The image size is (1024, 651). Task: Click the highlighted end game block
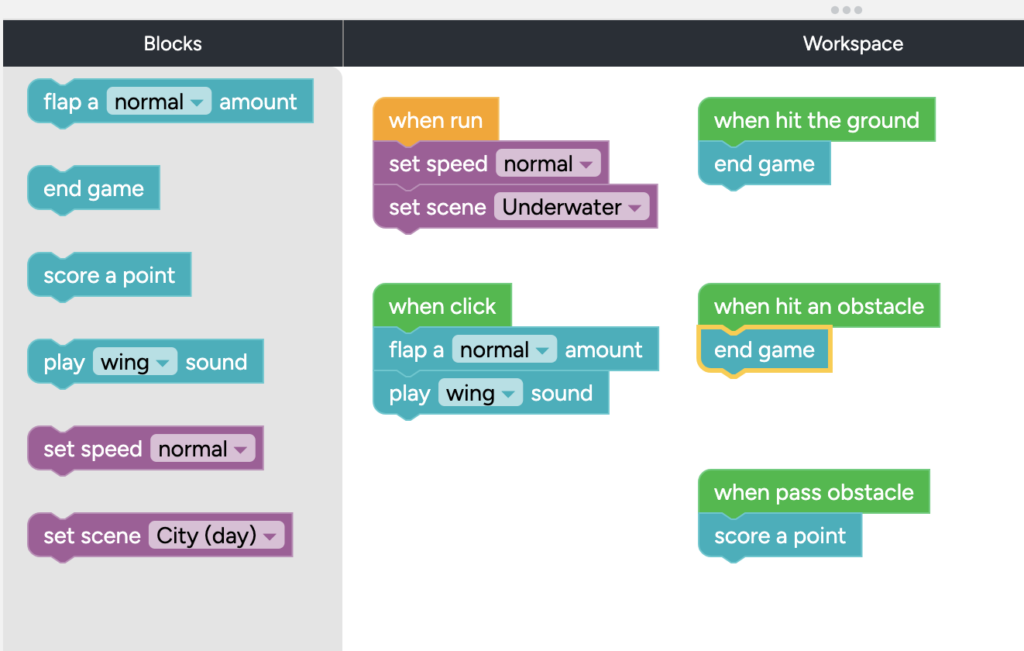pyautogui.click(x=764, y=350)
